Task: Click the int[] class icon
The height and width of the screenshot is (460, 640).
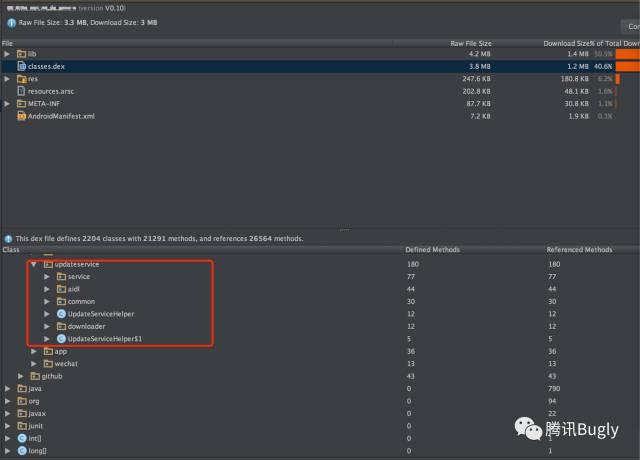Action: [22, 438]
